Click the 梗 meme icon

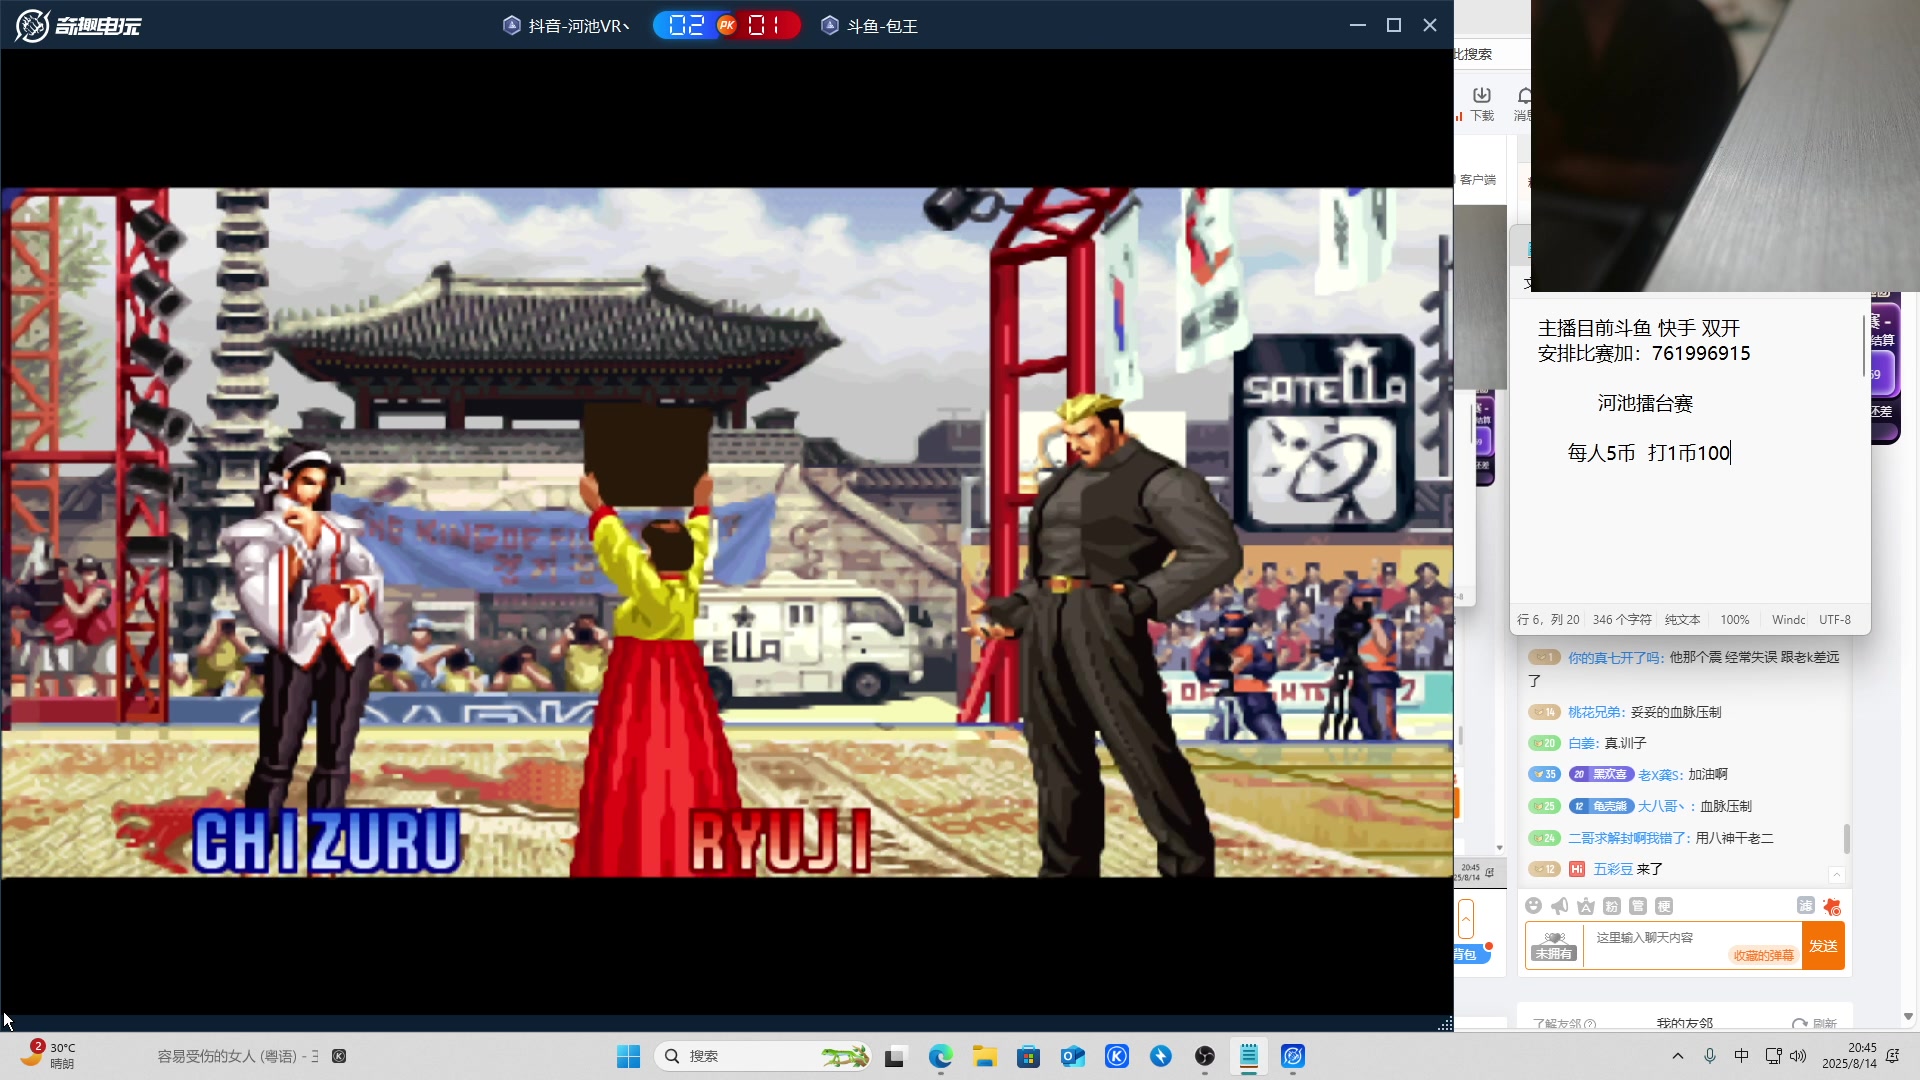(x=1664, y=906)
